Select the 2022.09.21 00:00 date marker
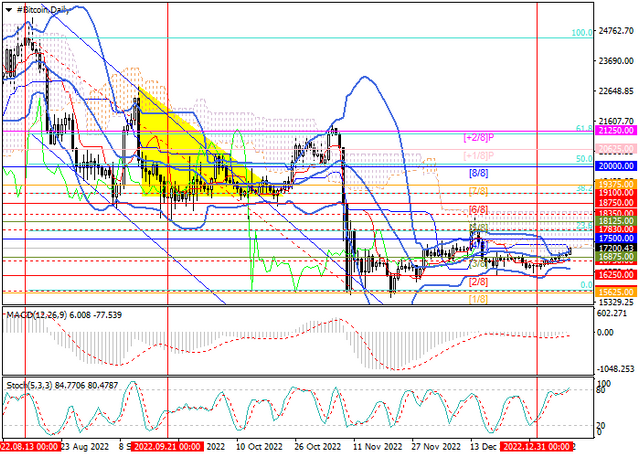The image size is (640, 457). point(167,446)
